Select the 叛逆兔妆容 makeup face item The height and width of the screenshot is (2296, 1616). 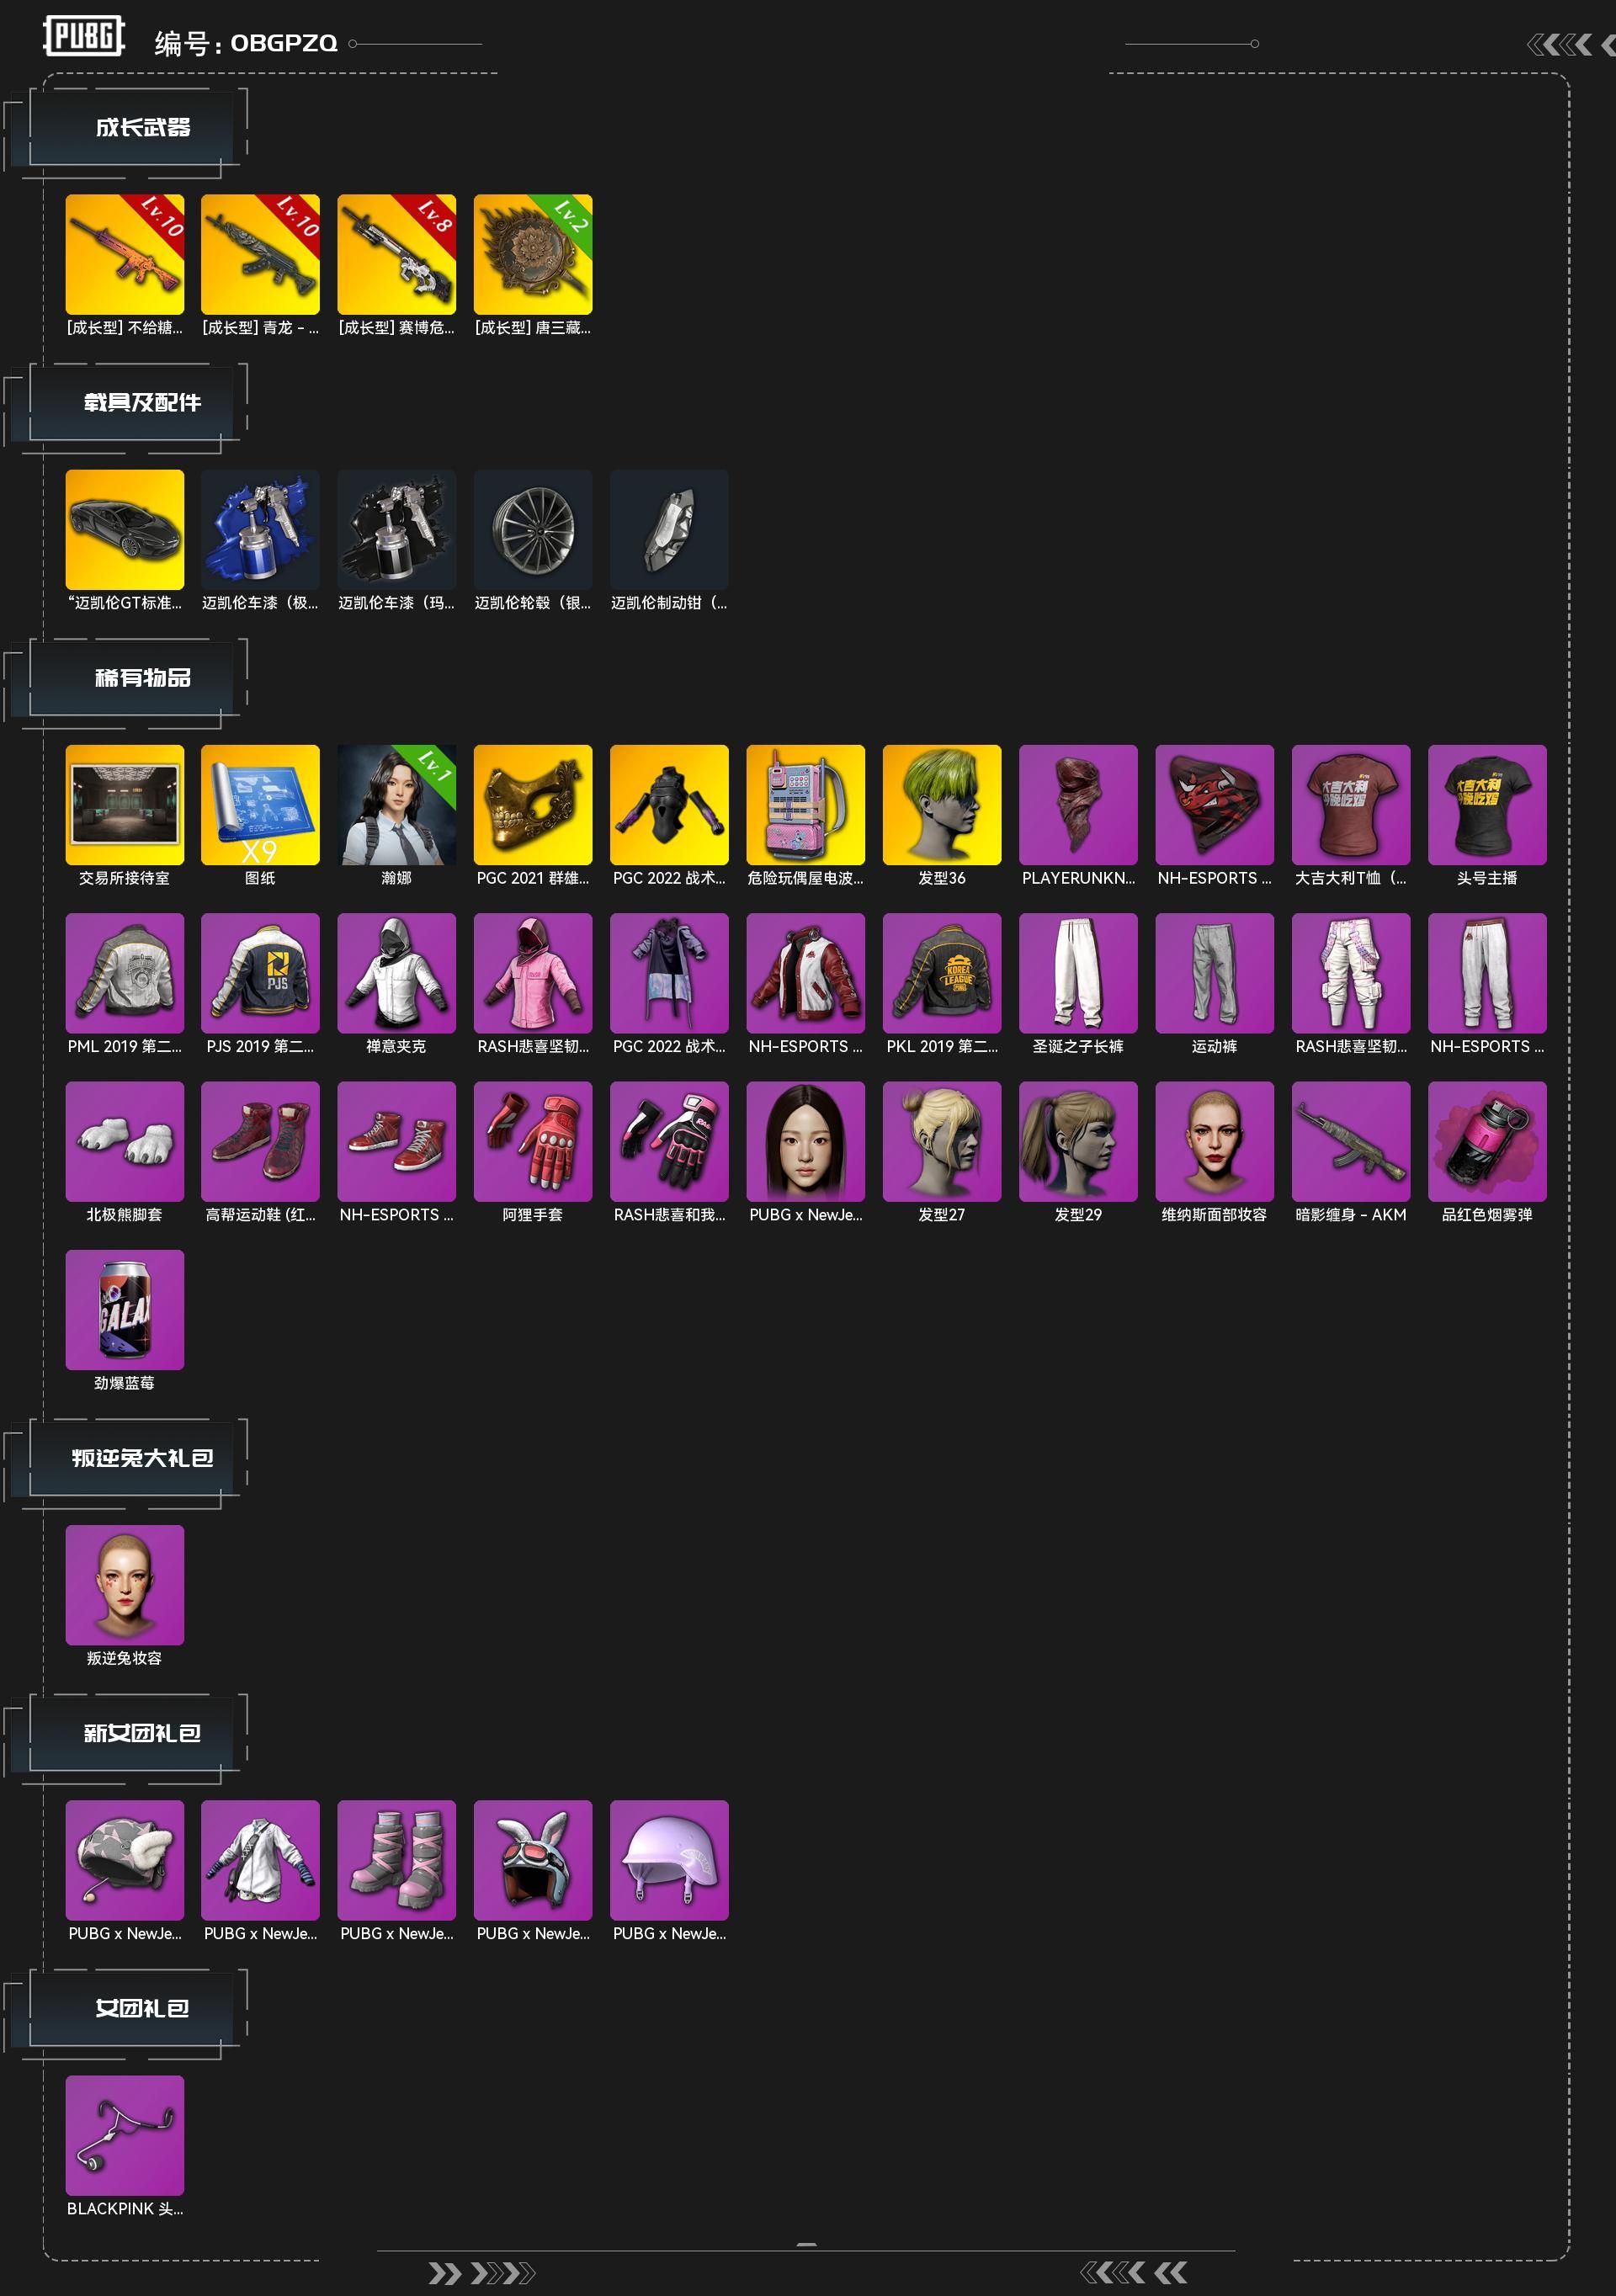[125, 1584]
